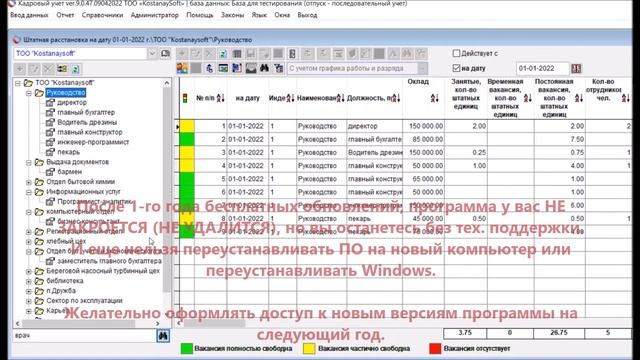Screen dimensions: 640x360
Task: Enable the Действует с checkbox
Action: (x=456, y=53)
